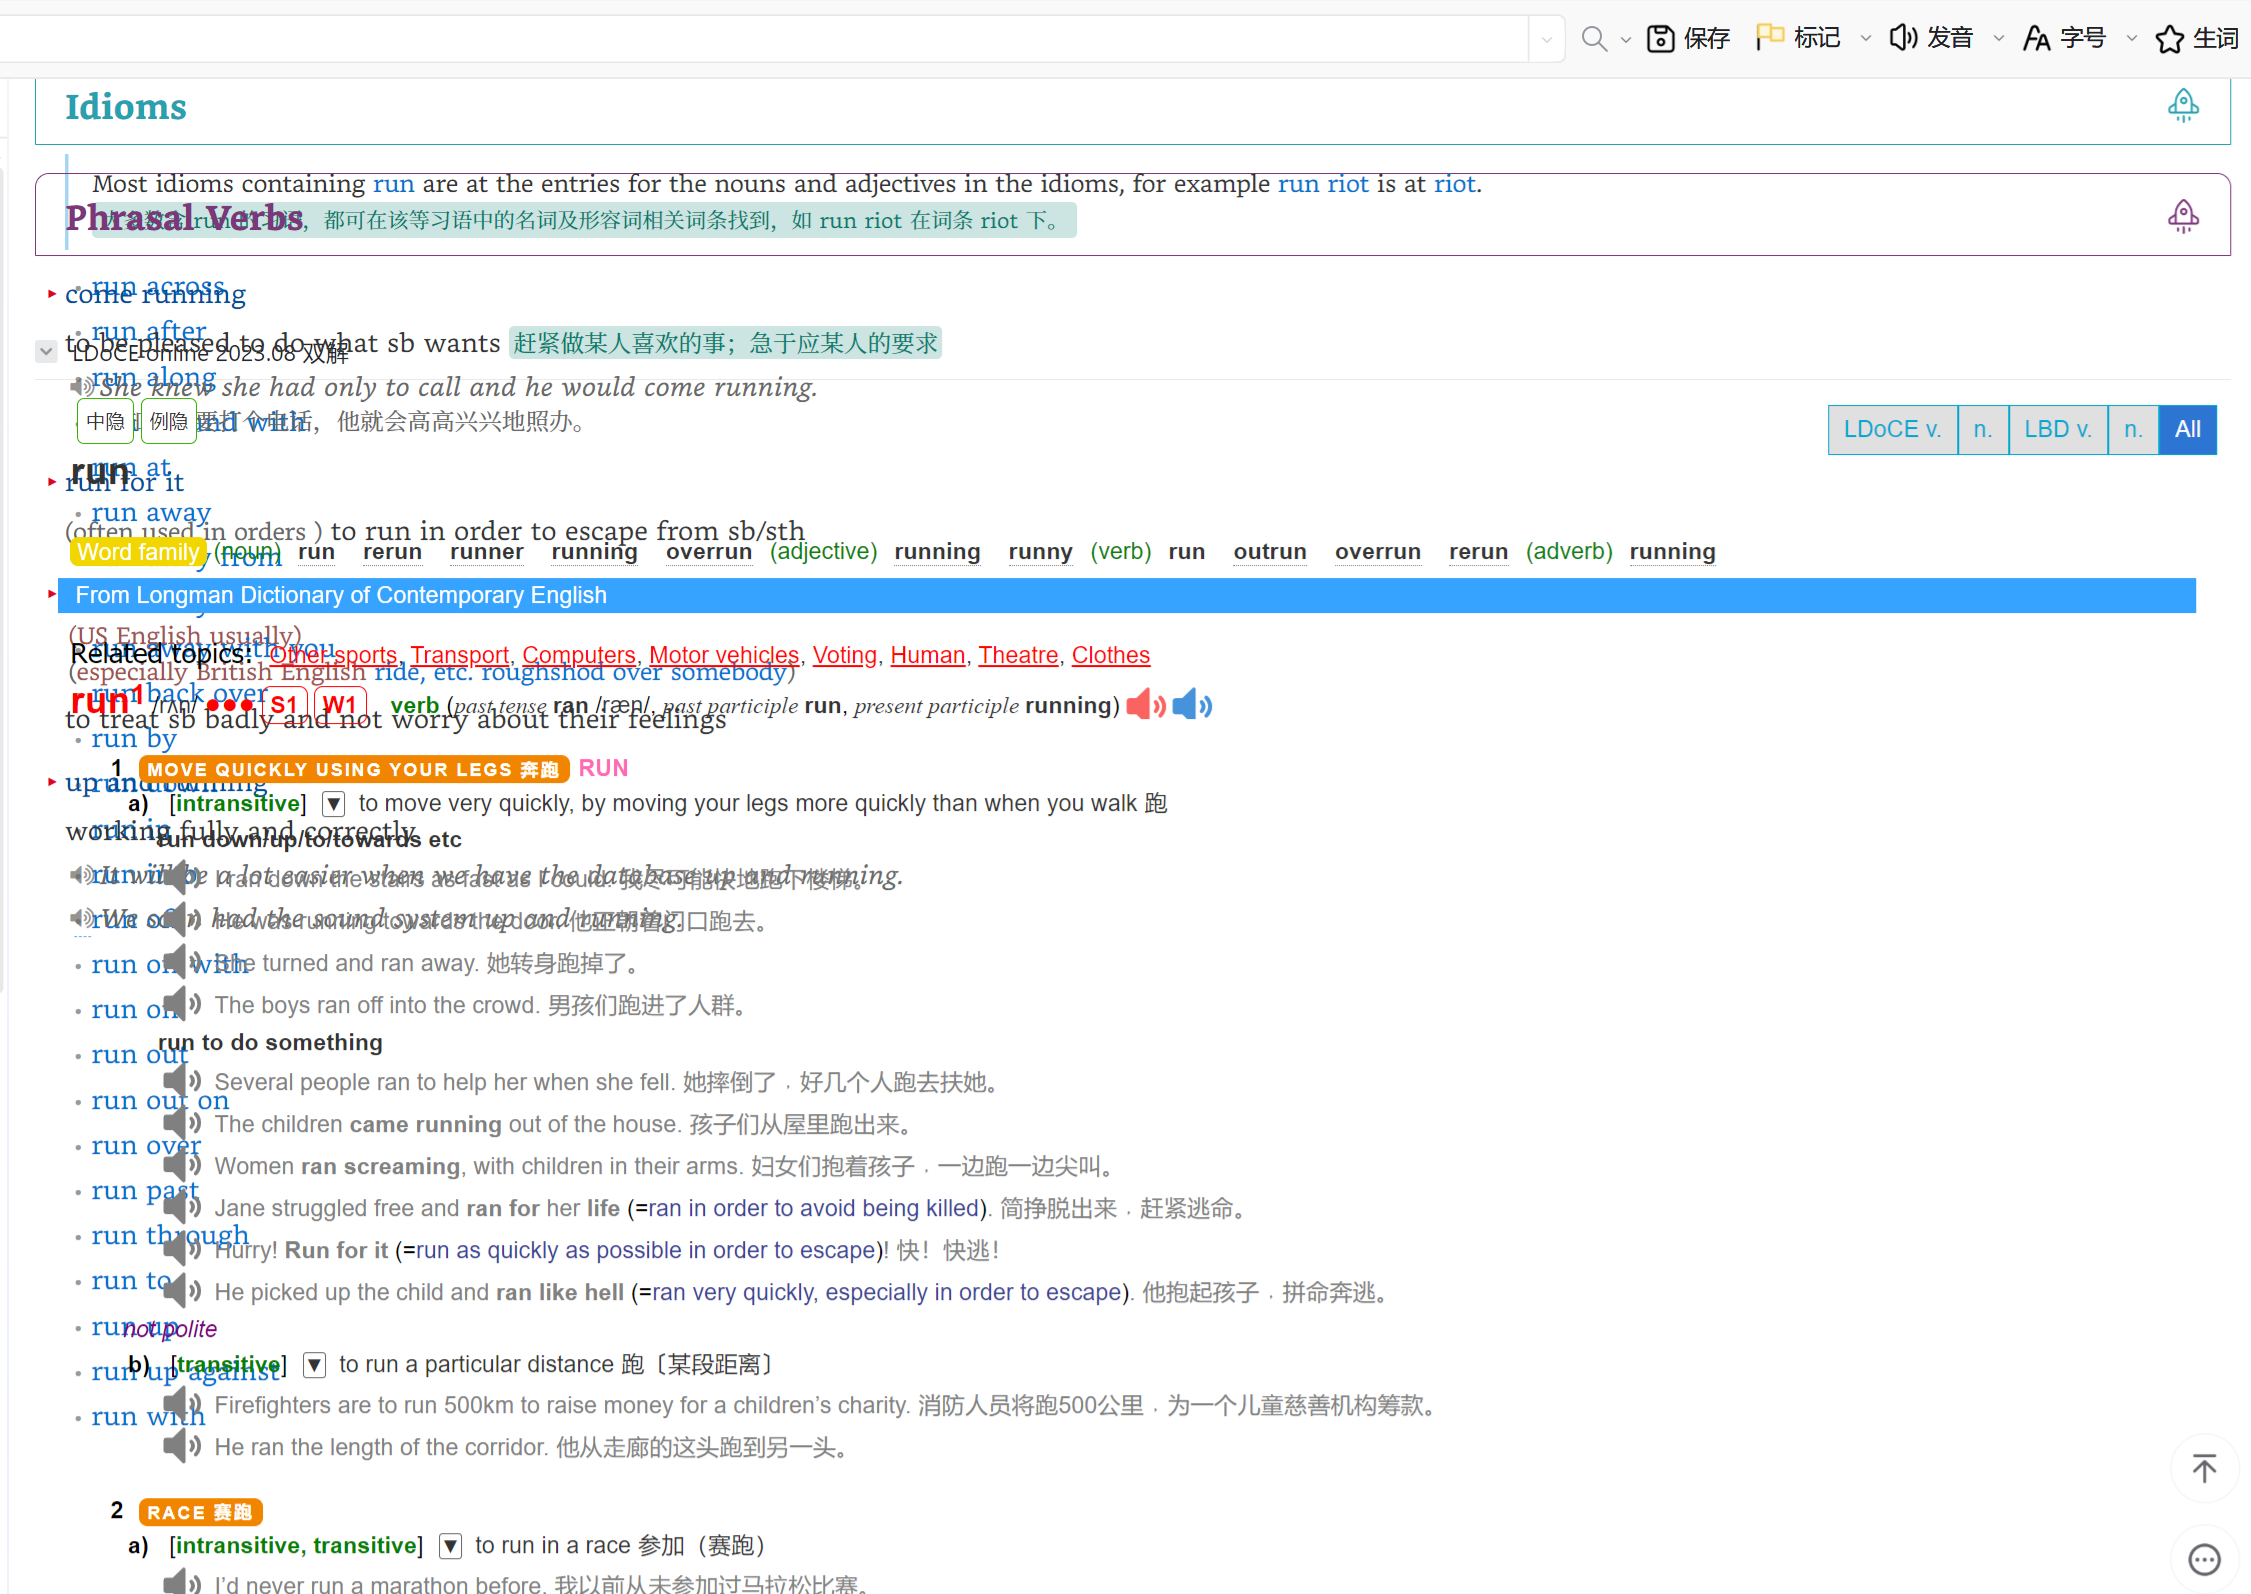Viewport: 2251px width, 1594px height.
Task: Open the Motor vehicles related topic link
Action: coord(723,655)
